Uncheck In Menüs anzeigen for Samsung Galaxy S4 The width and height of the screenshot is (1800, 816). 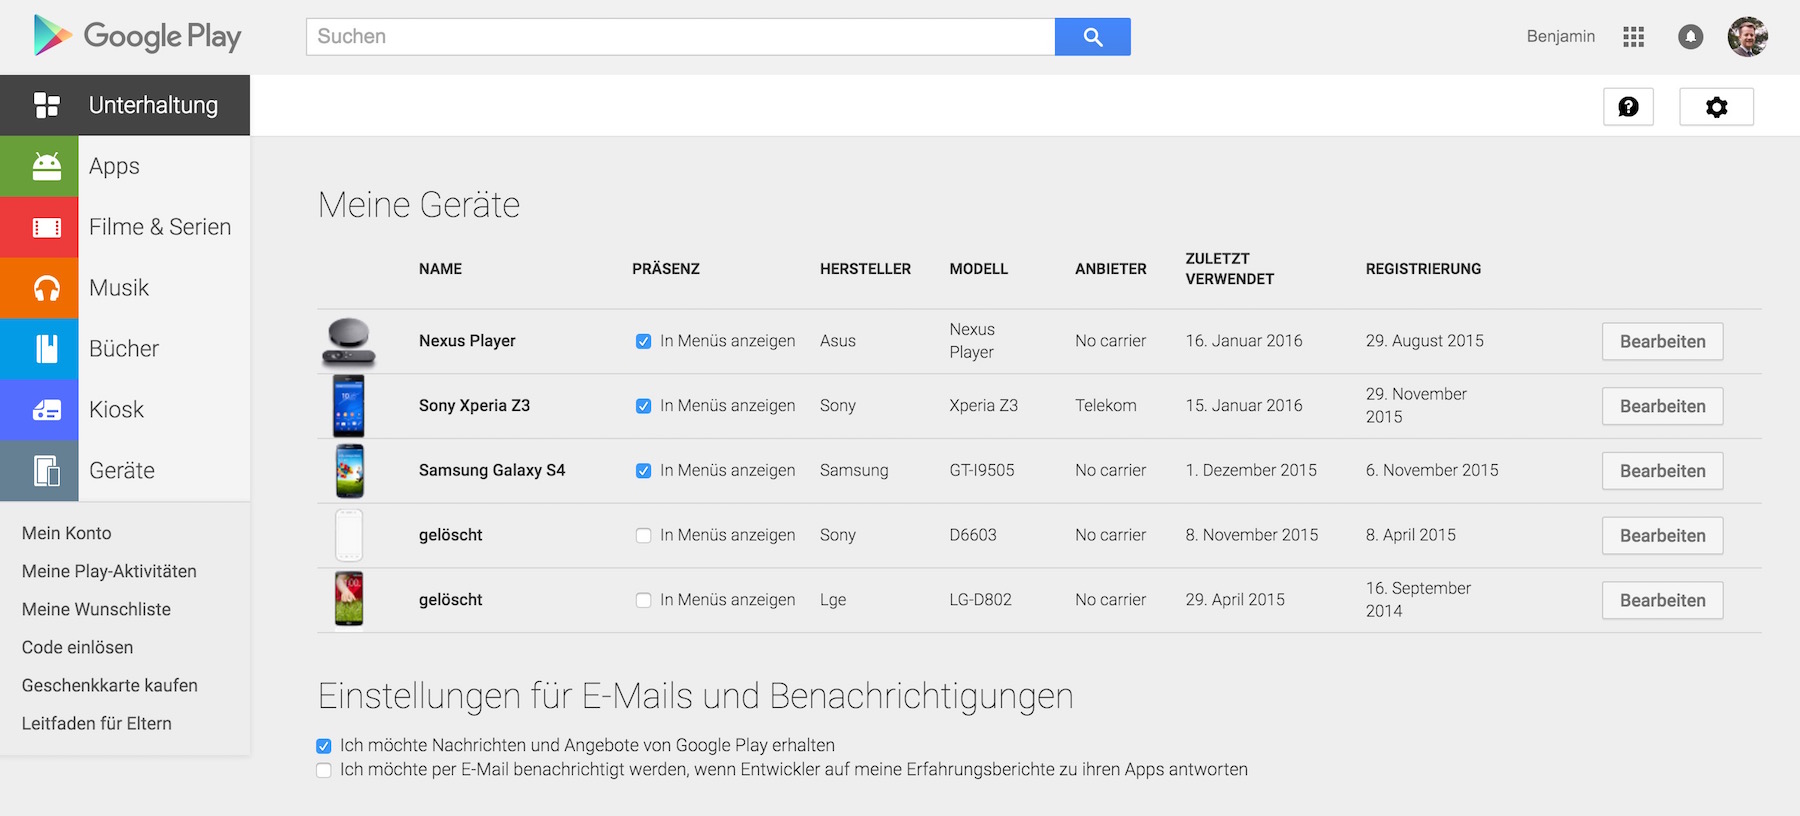644,471
